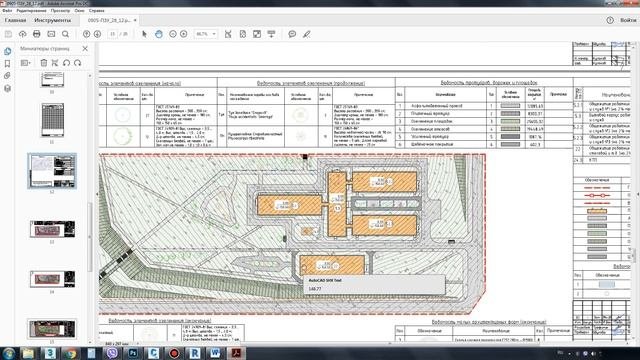Close the Миниатюры страниц panel
Screen dimensions: 640x360
tap(85, 49)
